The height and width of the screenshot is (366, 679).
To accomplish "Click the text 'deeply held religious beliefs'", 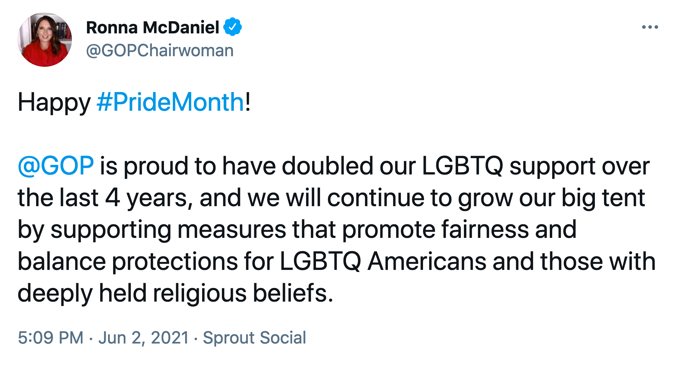I will (173, 294).
